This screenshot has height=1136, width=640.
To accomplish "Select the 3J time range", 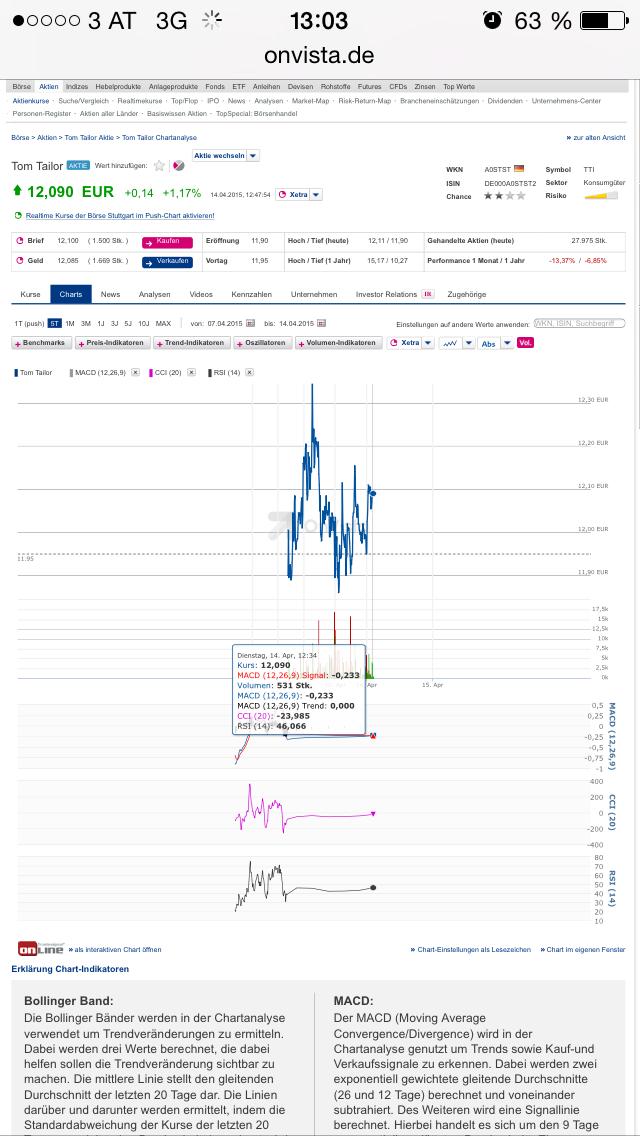I will click(x=115, y=323).
